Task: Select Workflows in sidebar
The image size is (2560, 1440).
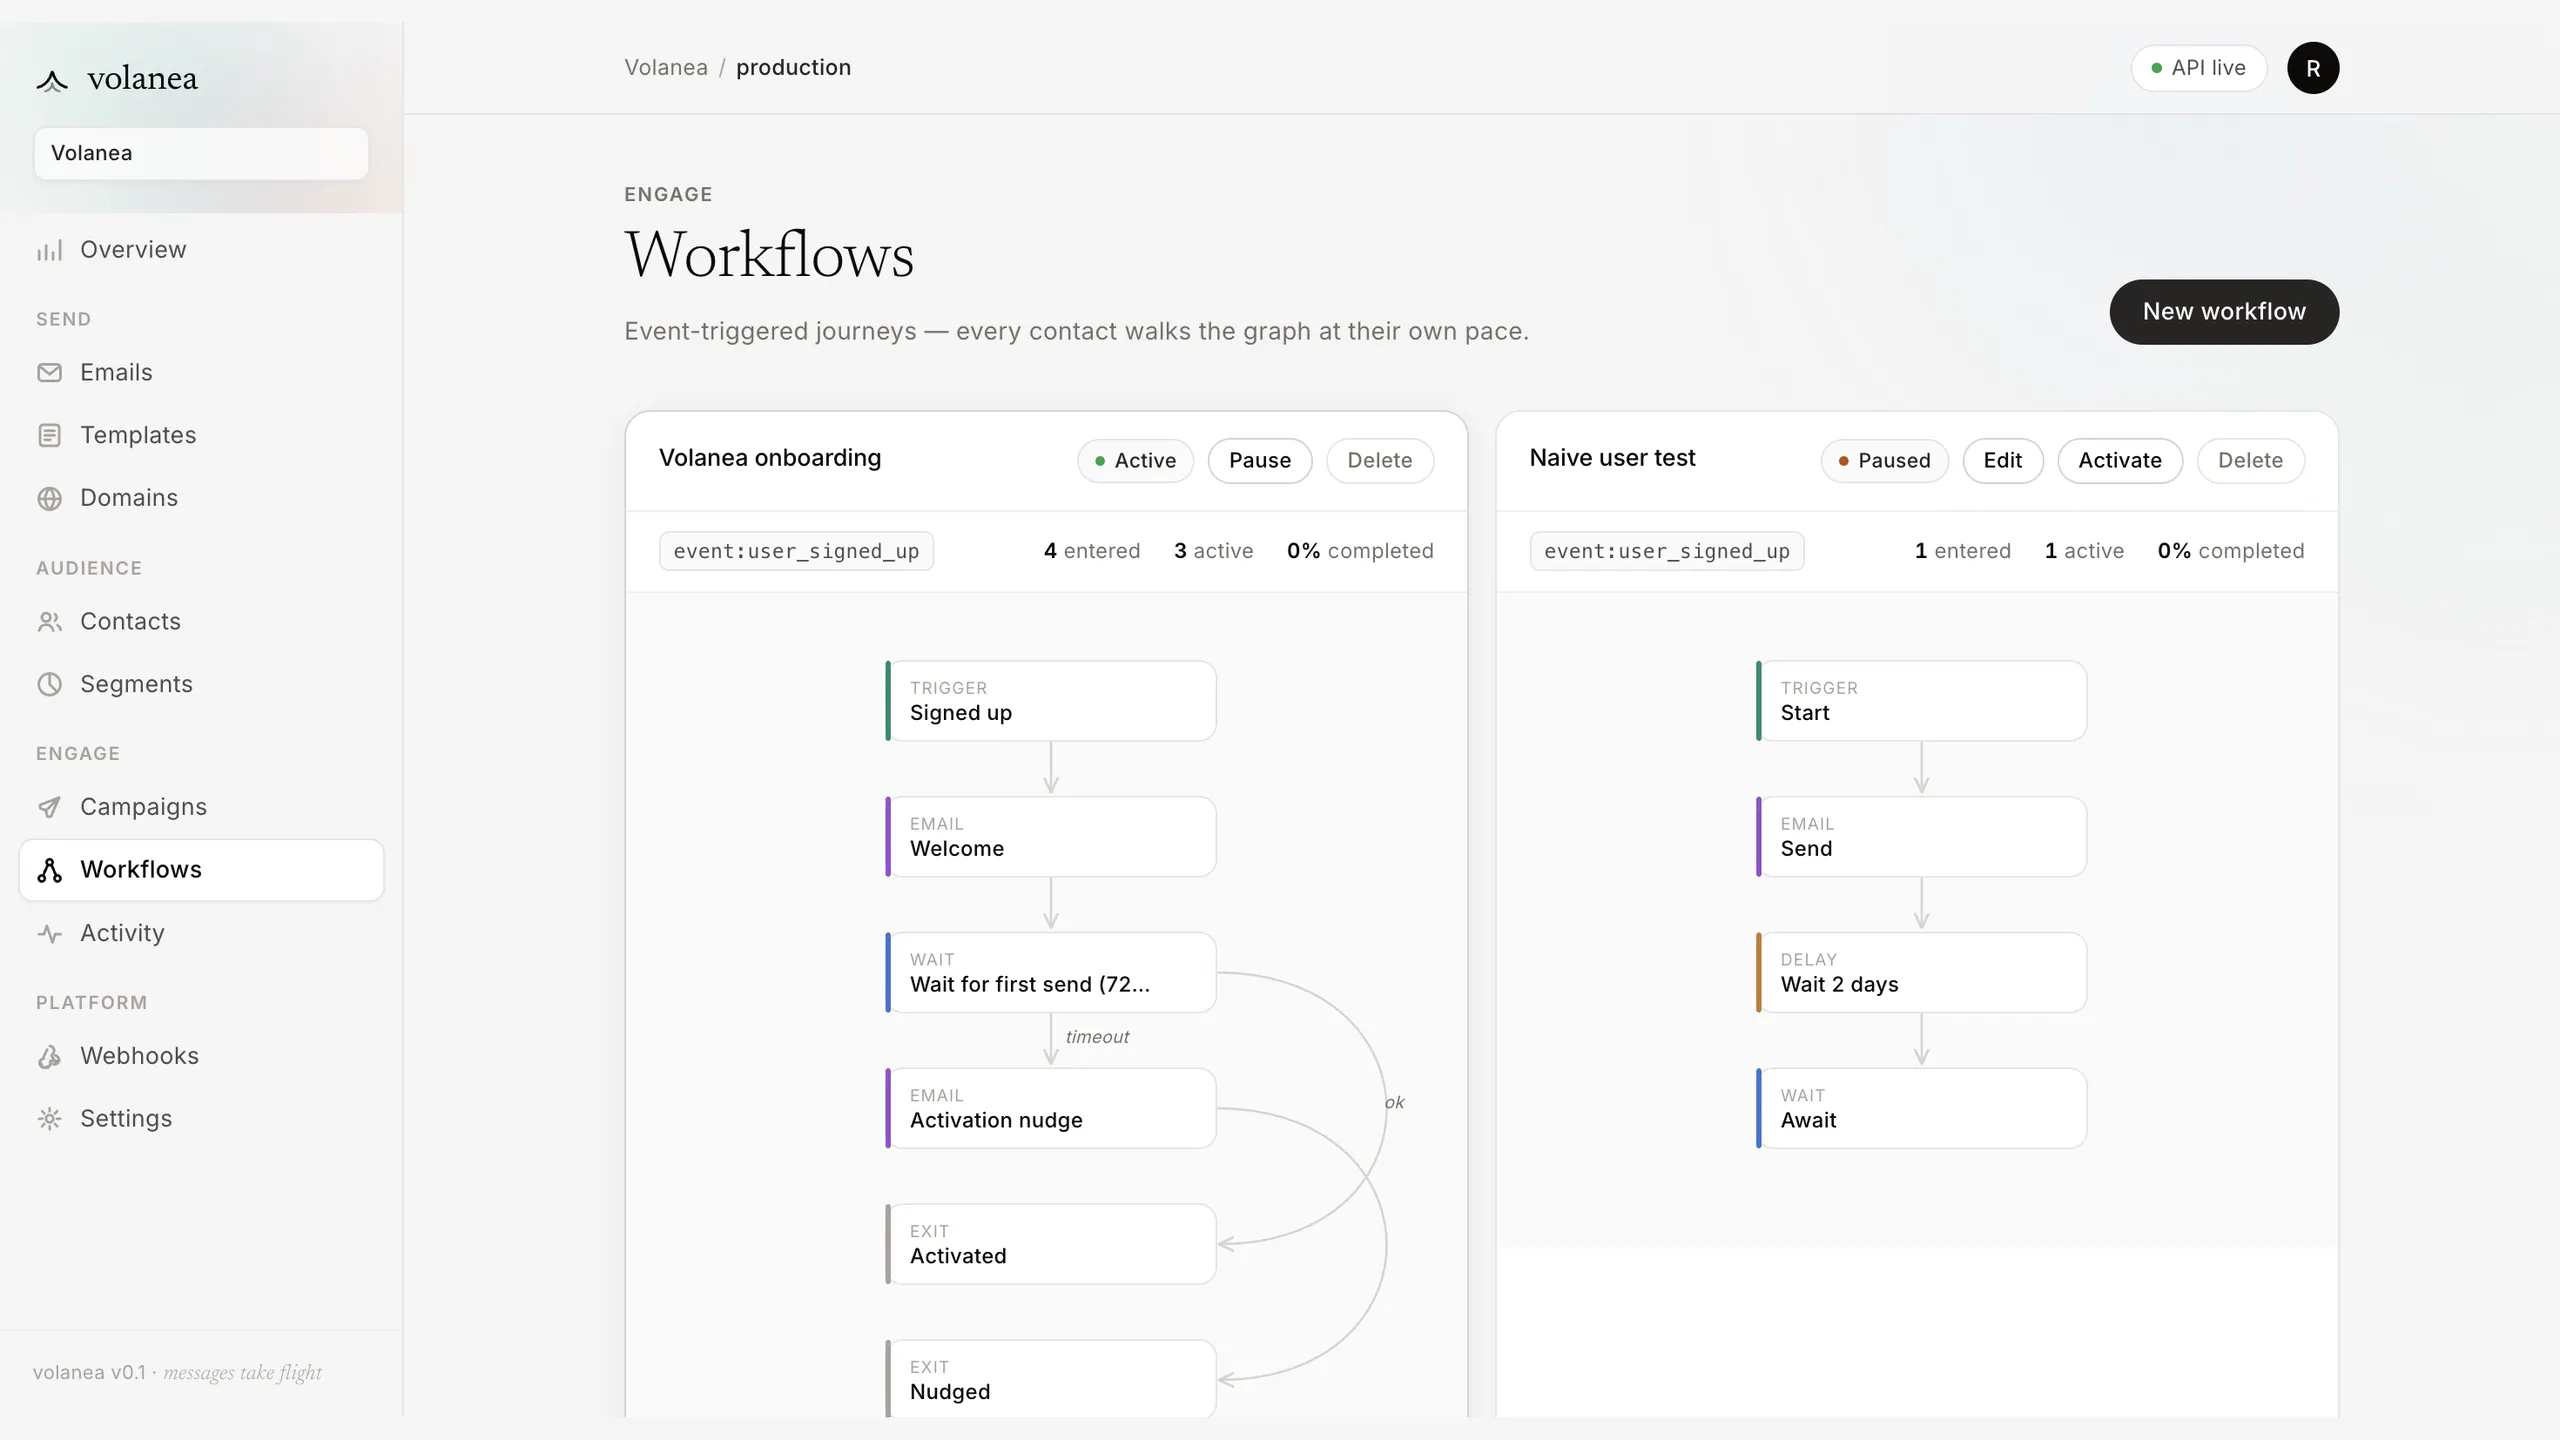Action: (201, 870)
